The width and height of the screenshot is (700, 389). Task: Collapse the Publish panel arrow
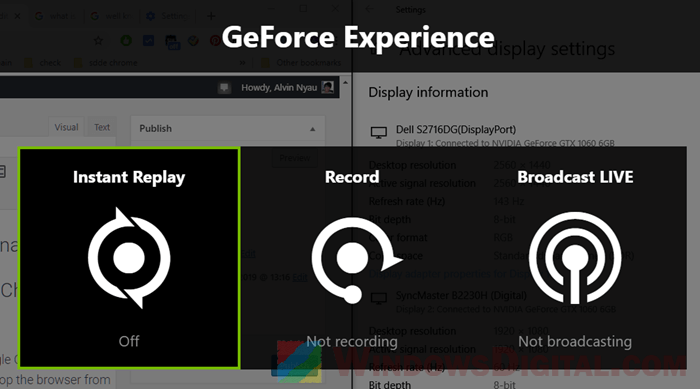[x=312, y=129]
